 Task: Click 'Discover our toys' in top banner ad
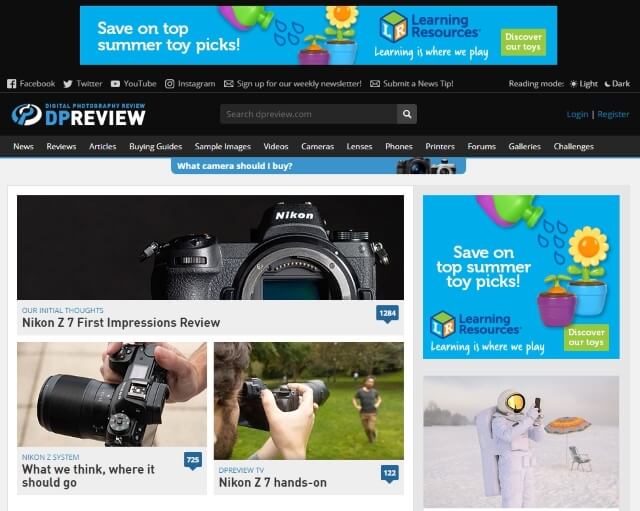523,42
